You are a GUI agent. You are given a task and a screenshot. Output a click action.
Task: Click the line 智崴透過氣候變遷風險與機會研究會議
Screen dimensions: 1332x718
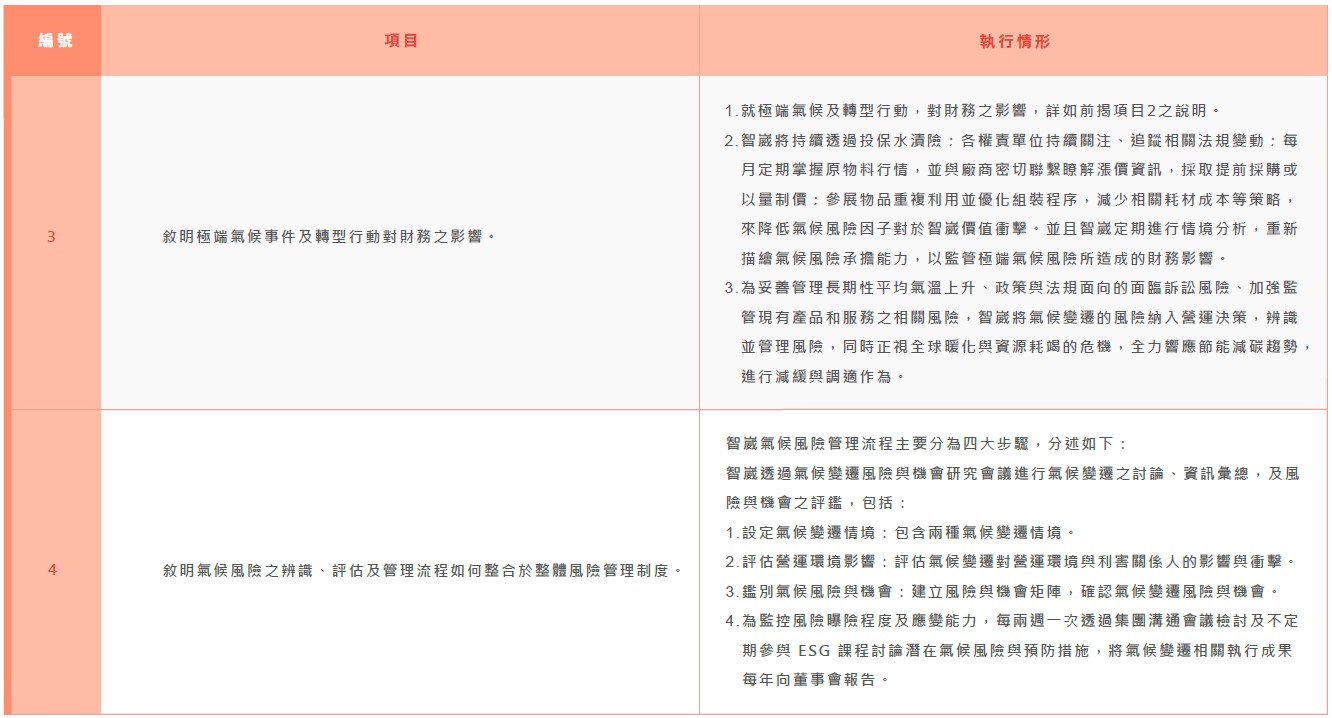pyautogui.click(x=1010, y=473)
